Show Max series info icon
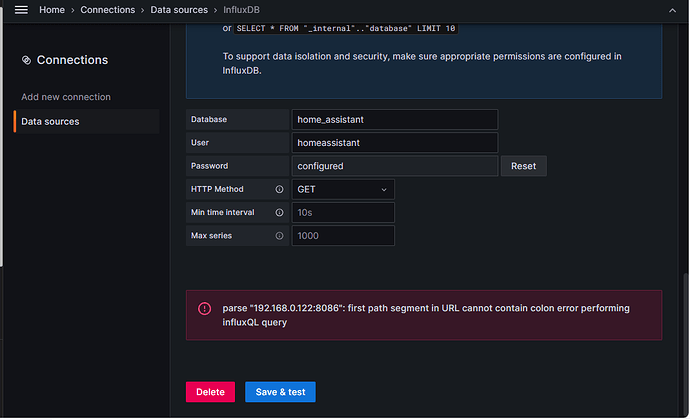 tap(279, 236)
